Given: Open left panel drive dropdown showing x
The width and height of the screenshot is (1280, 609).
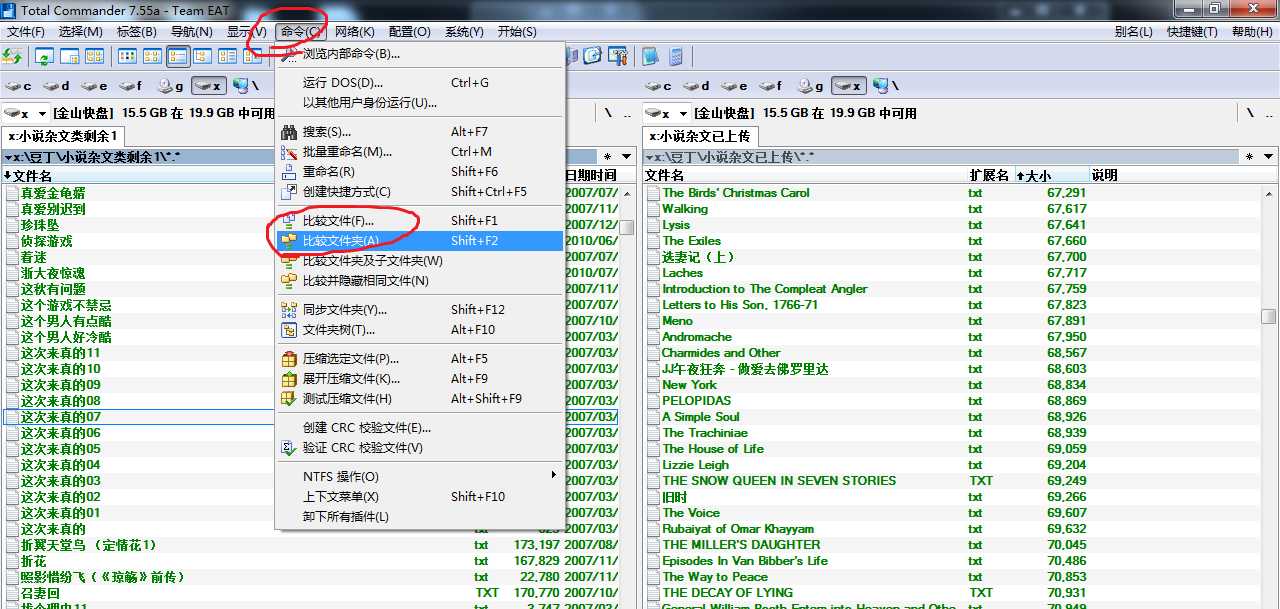Looking at the screenshot, I should [25, 113].
